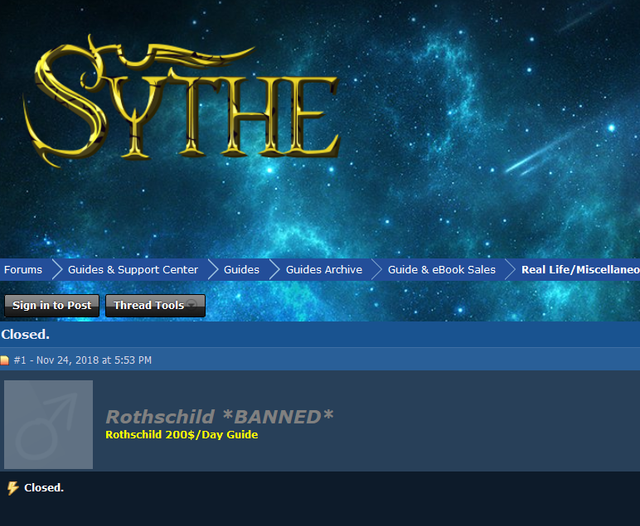Click the Sign in to Post button
This screenshot has height=526, width=640.
(52, 305)
